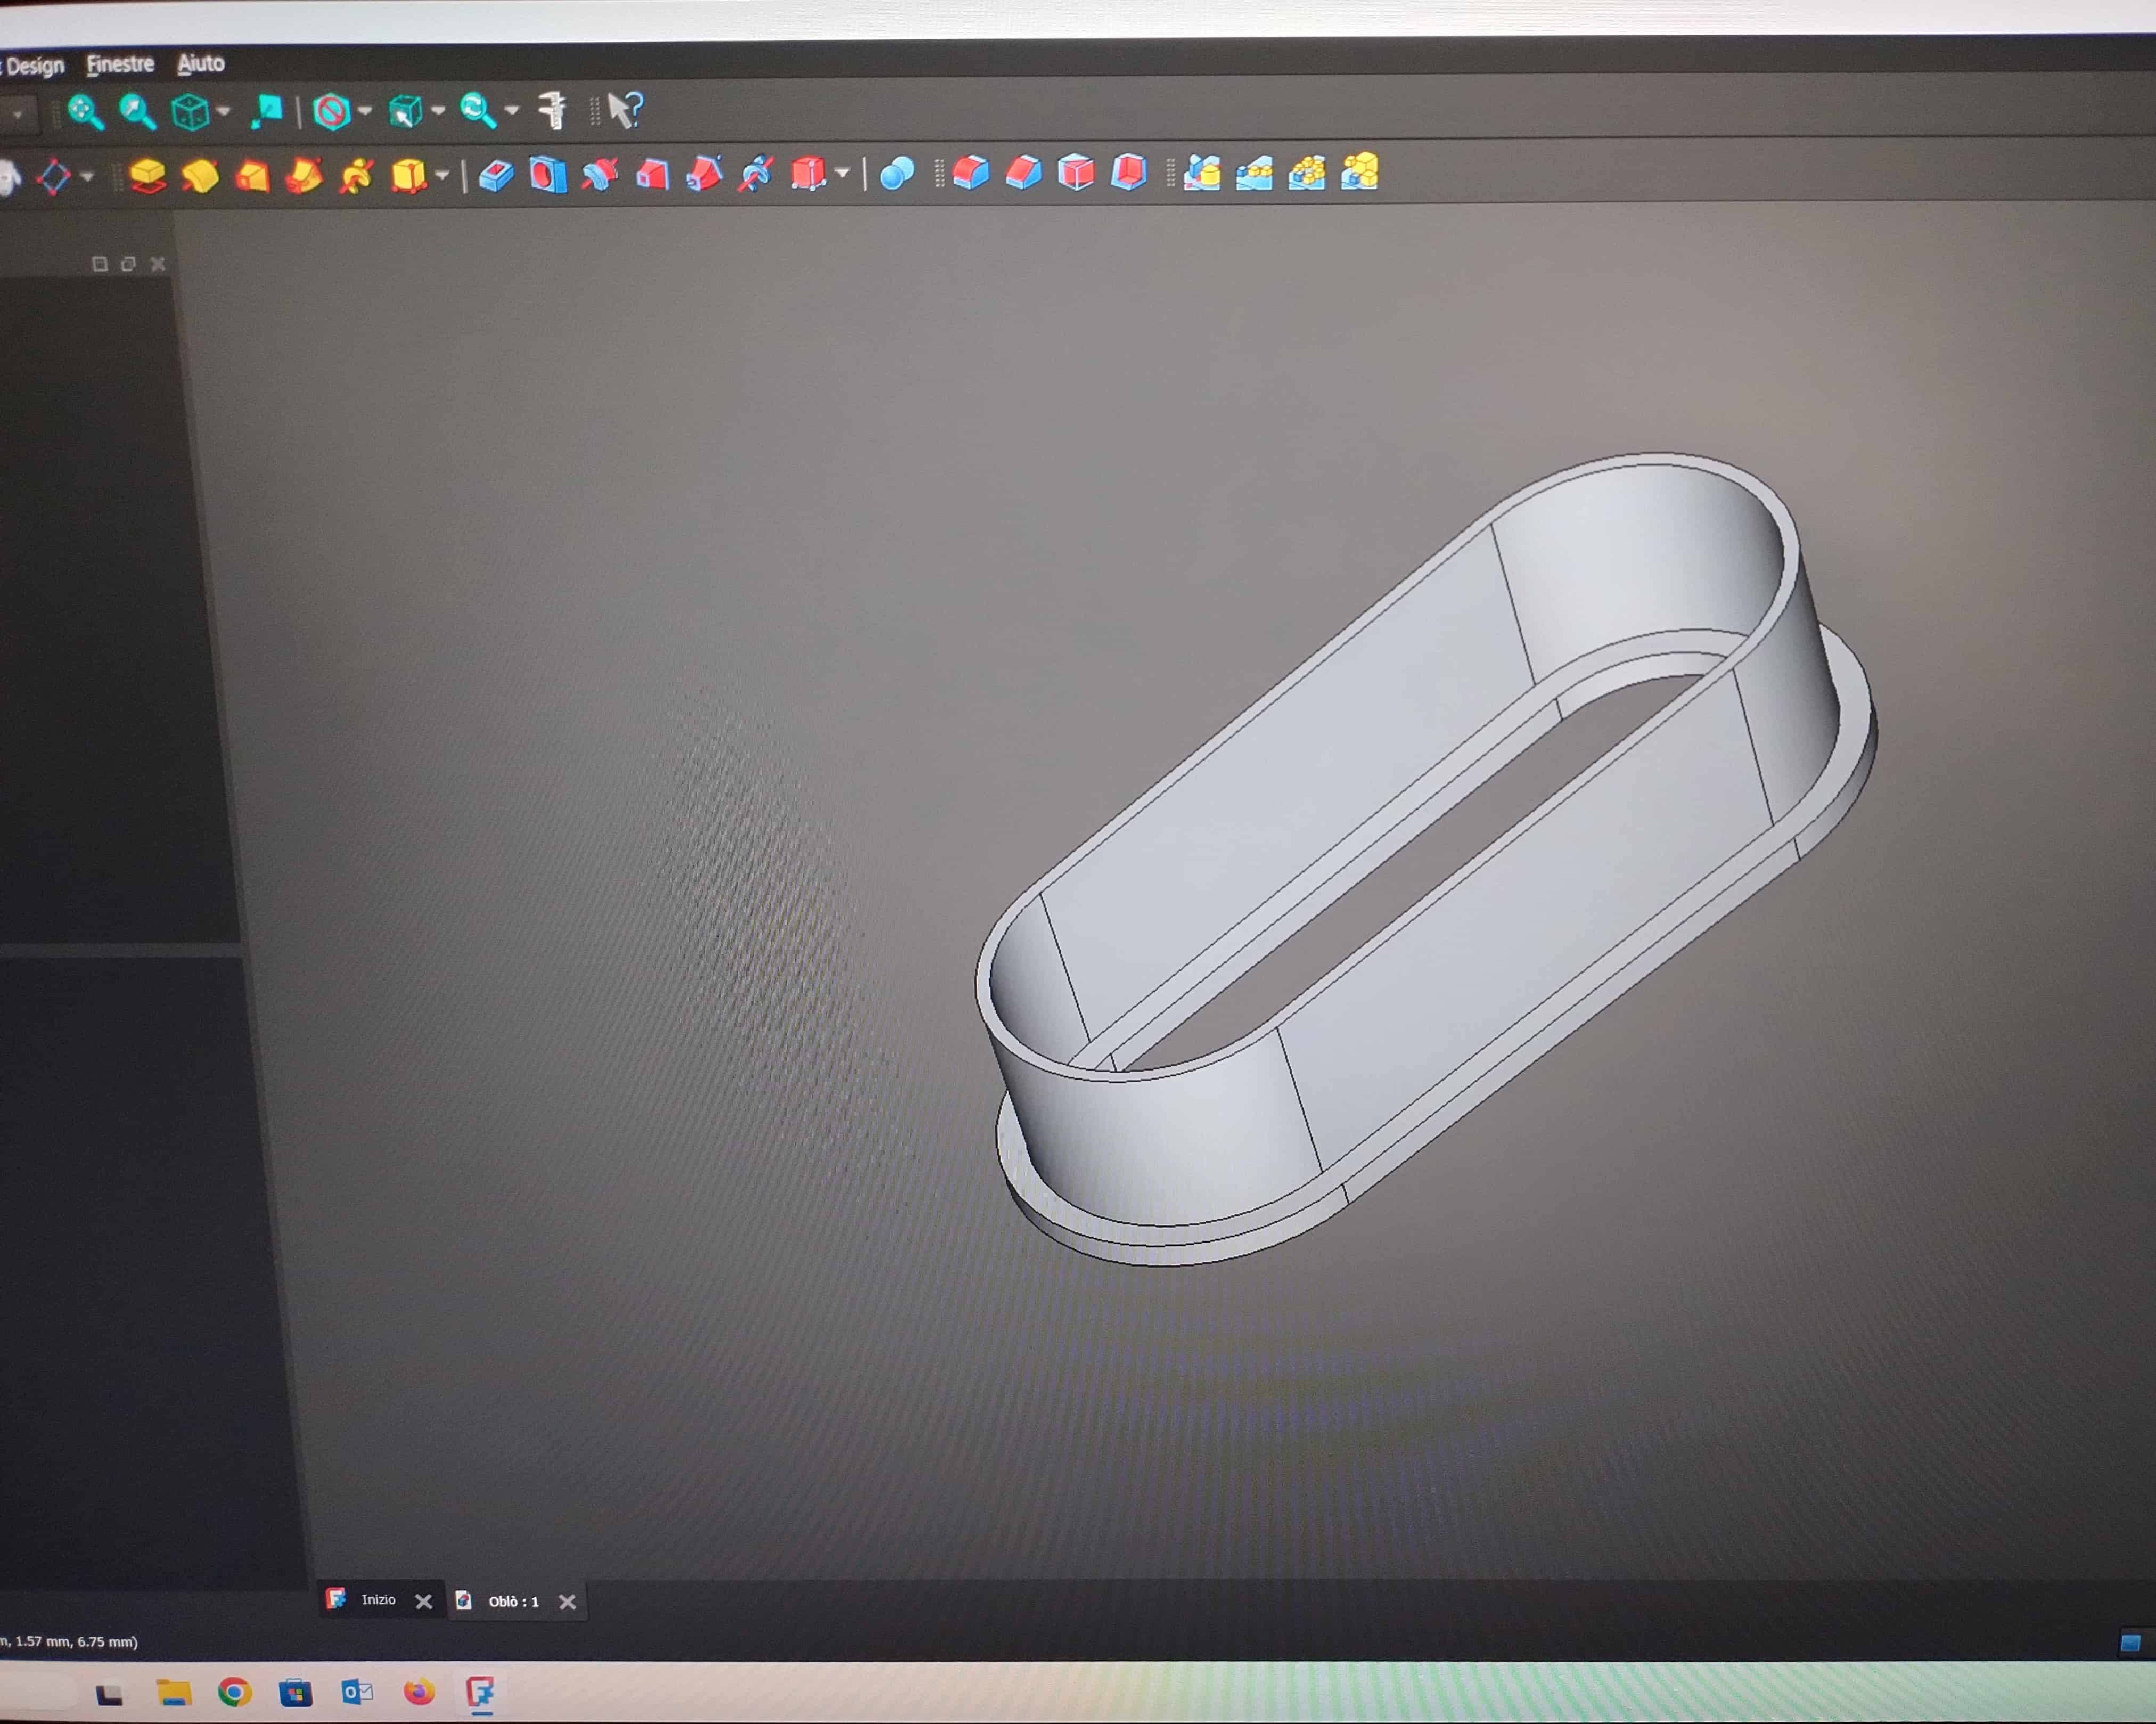This screenshot has width=2156, height=1724.
Task: Select the blue Pocket tool
Action: [x=496, y=175]
